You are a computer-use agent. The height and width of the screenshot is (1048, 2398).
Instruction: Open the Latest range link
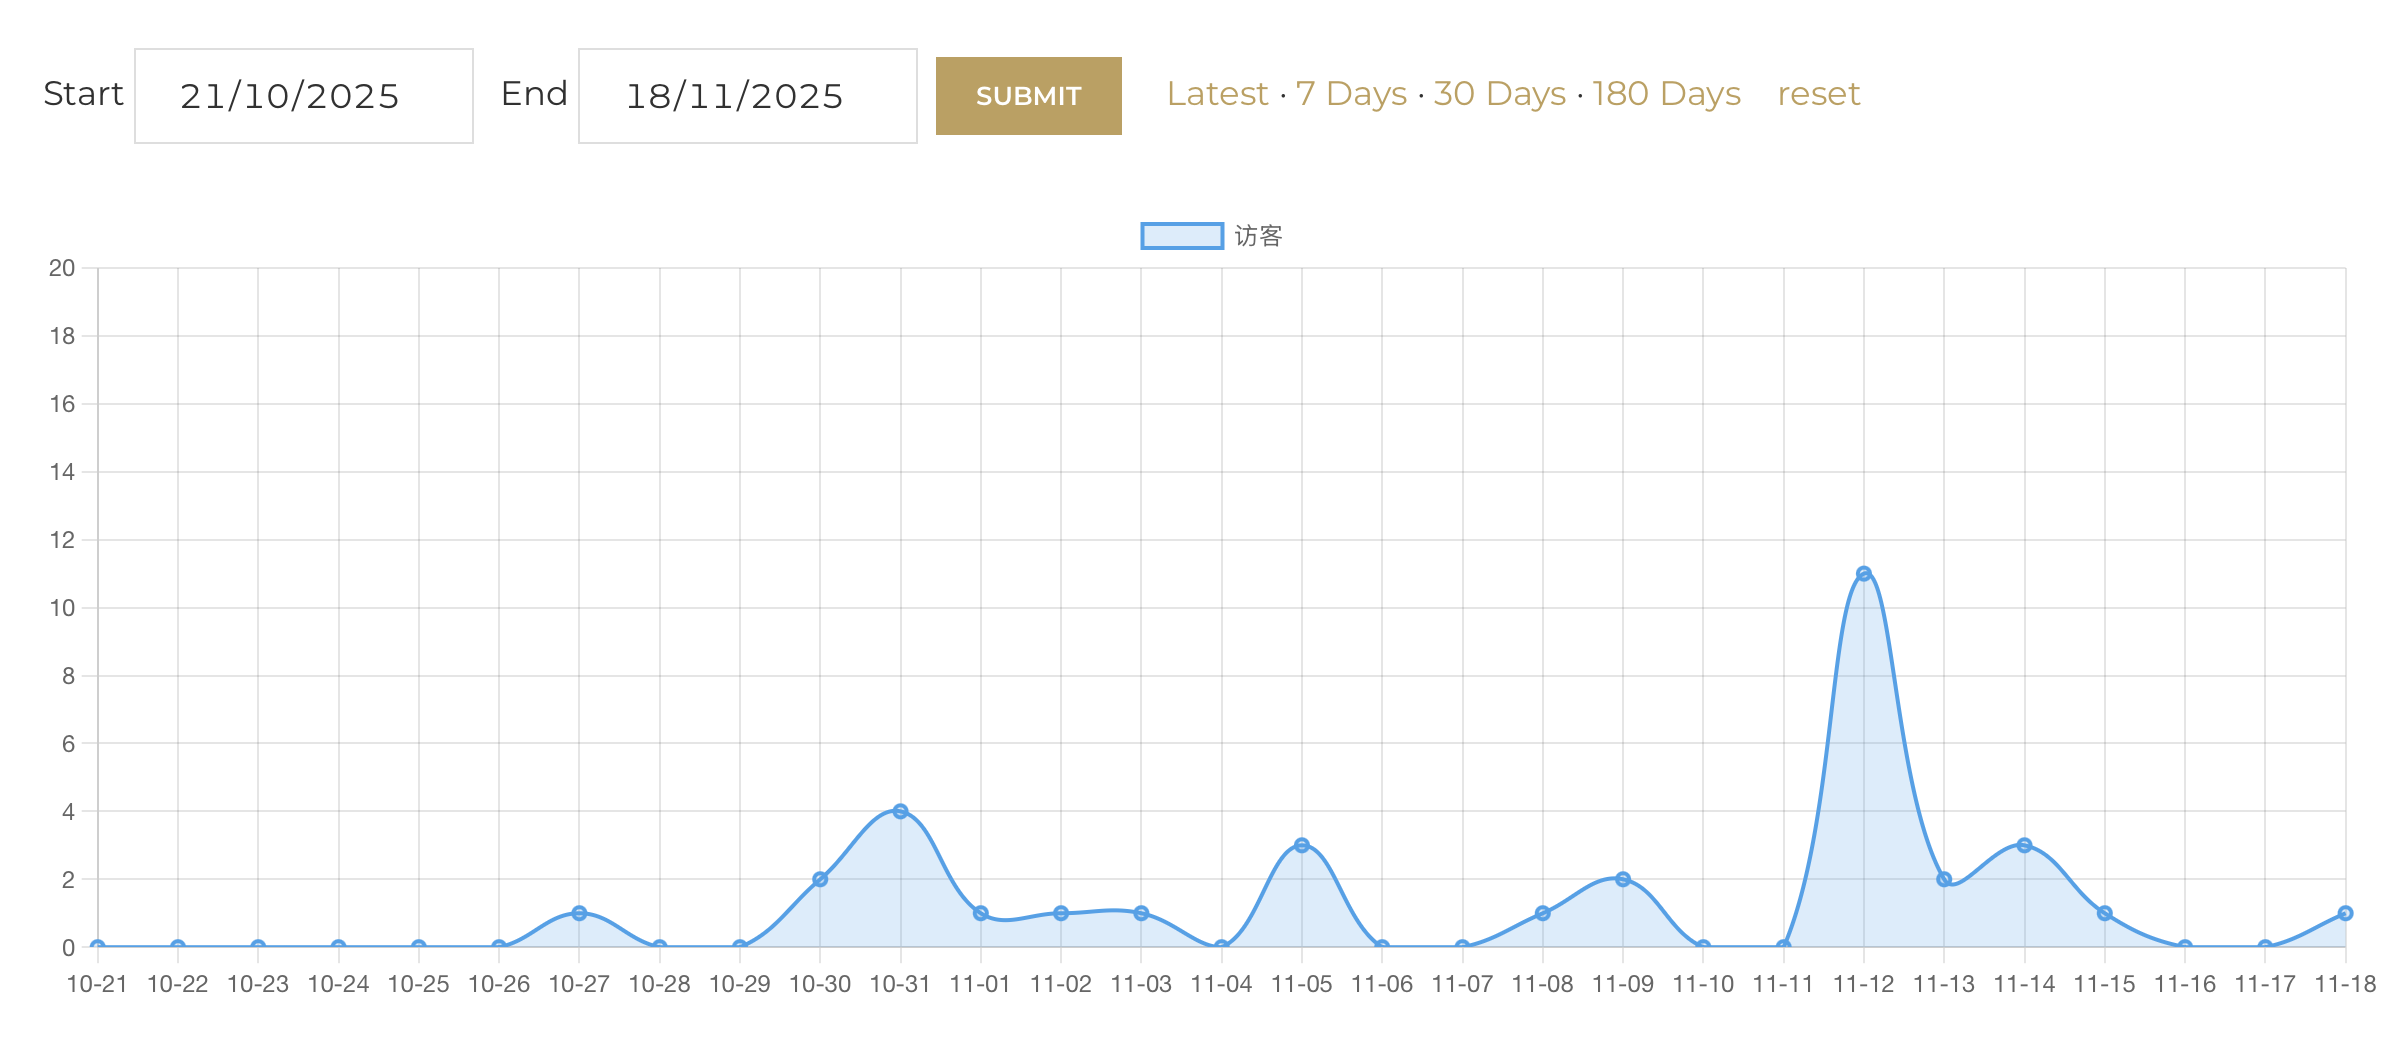pos(1216,94)
